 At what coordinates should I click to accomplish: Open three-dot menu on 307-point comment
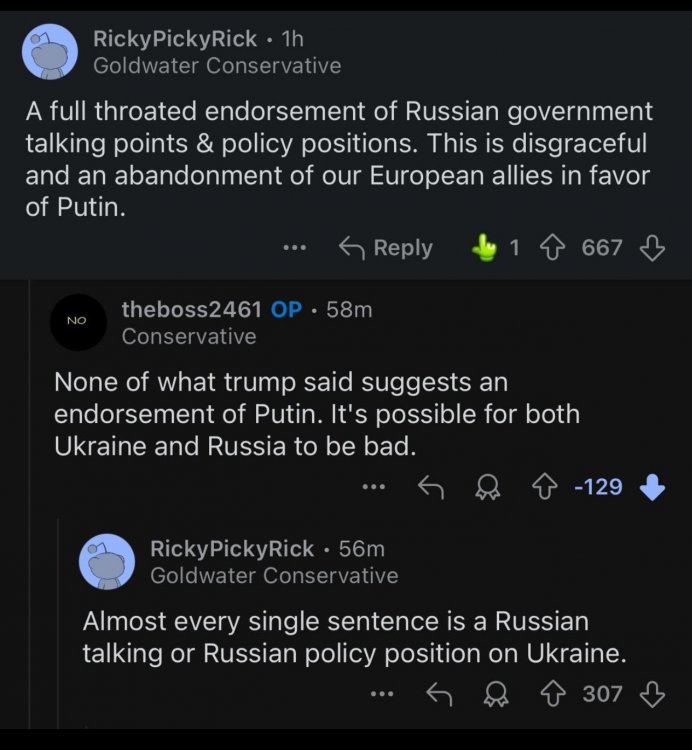[381, 693]
